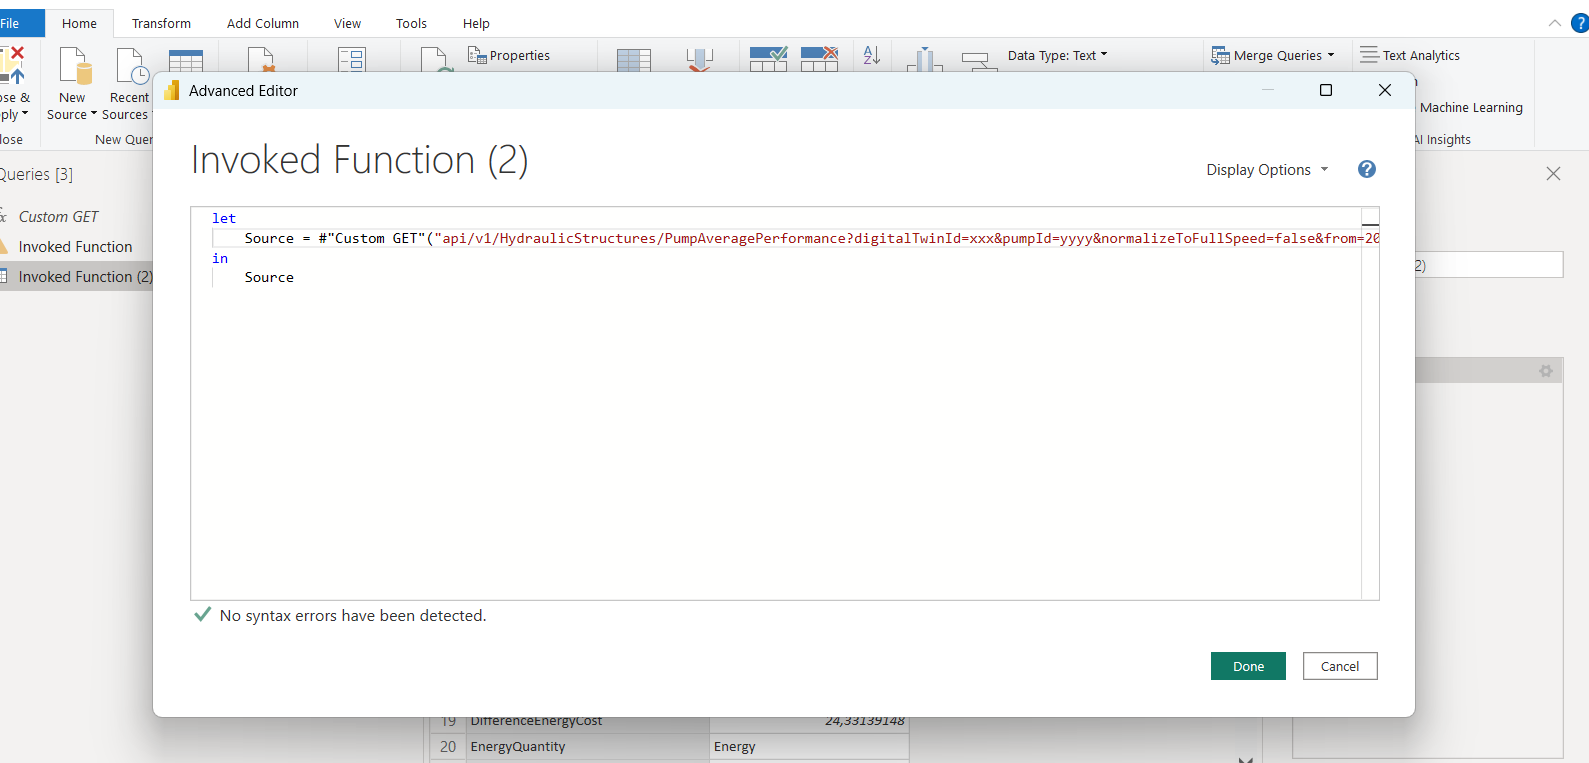Image resolution: width=1589 pixels, height=763 pixels.
Task: Click the Manage Parameters icon
Action: point(352,60)
